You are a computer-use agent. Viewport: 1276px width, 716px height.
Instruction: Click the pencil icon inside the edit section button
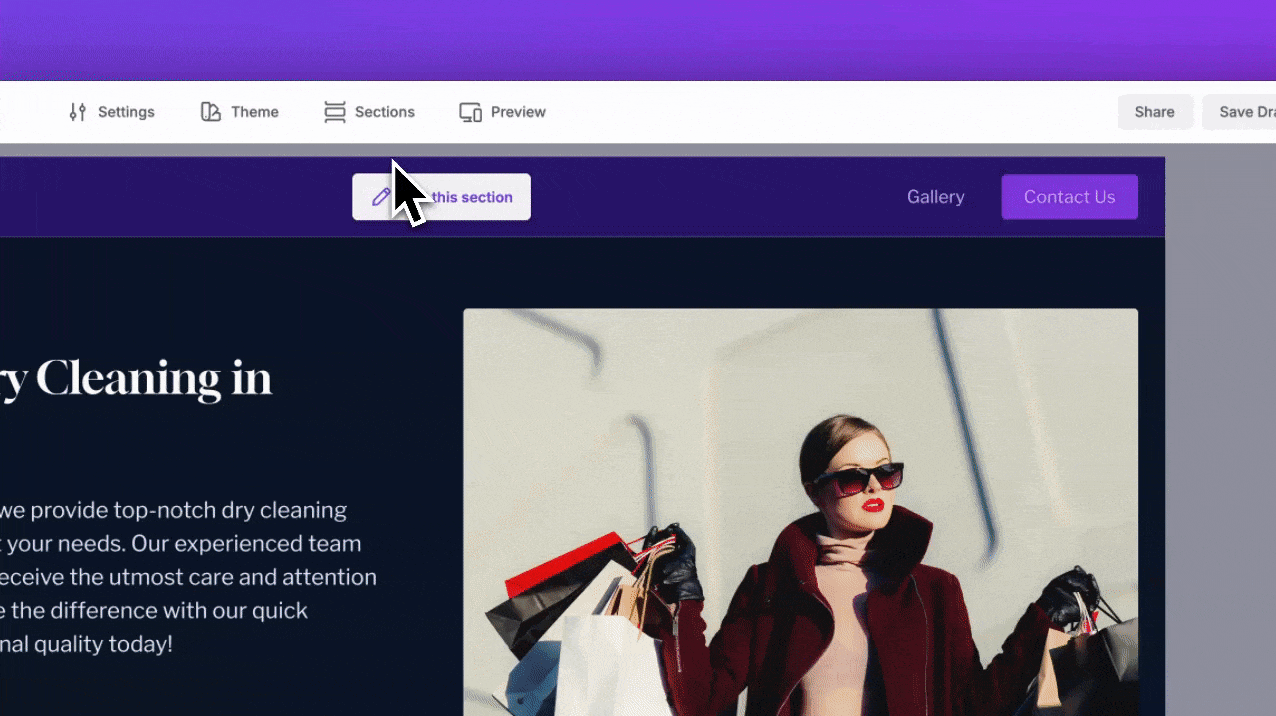(x=381, y=196)
